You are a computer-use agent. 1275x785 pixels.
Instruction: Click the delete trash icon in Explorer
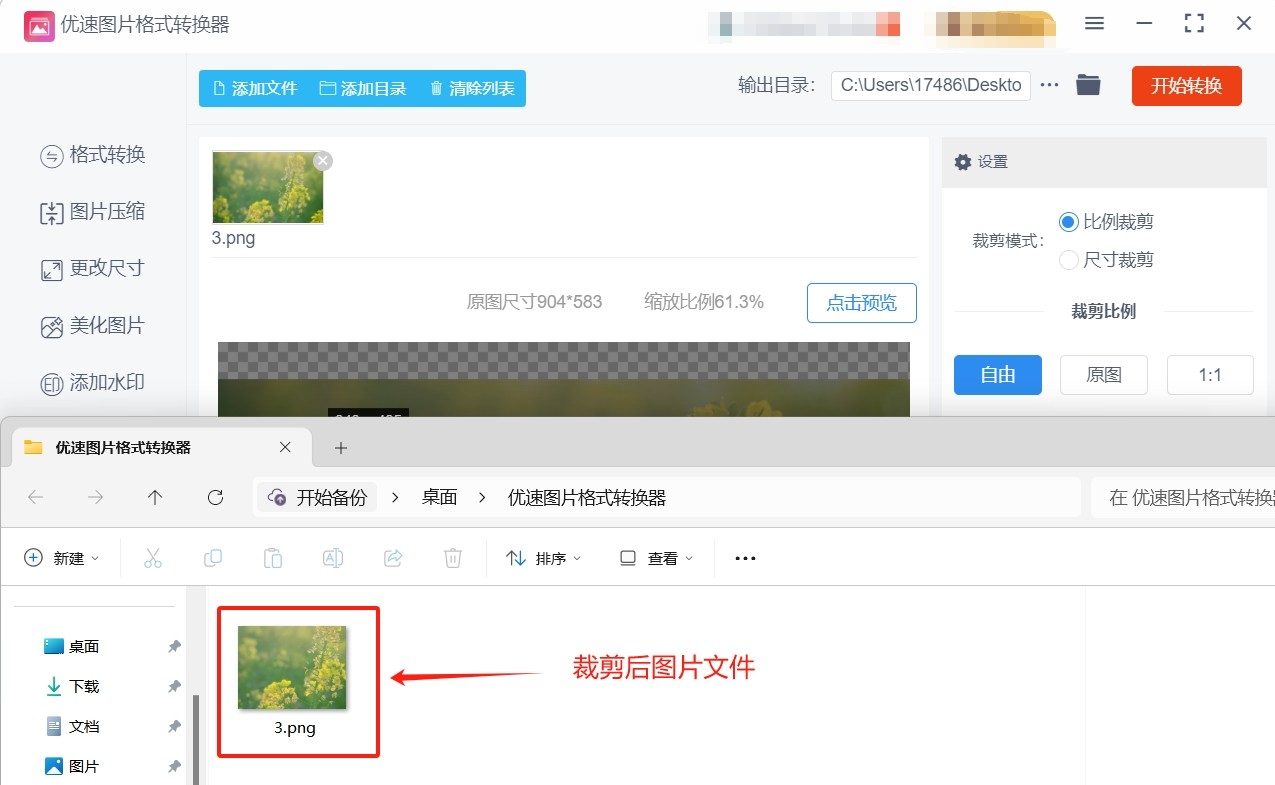coord(453,558)
